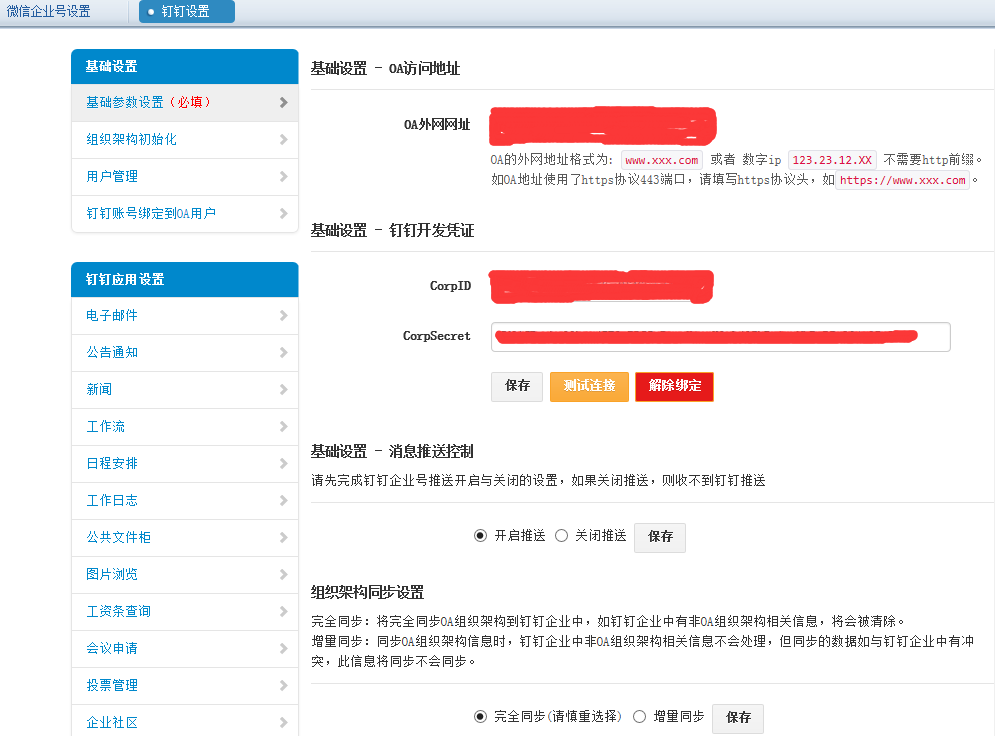The height and width of the screenshot is (736, 995).
Task: Click 保存 button under CorpSecret
Action: tap(517, 386)
